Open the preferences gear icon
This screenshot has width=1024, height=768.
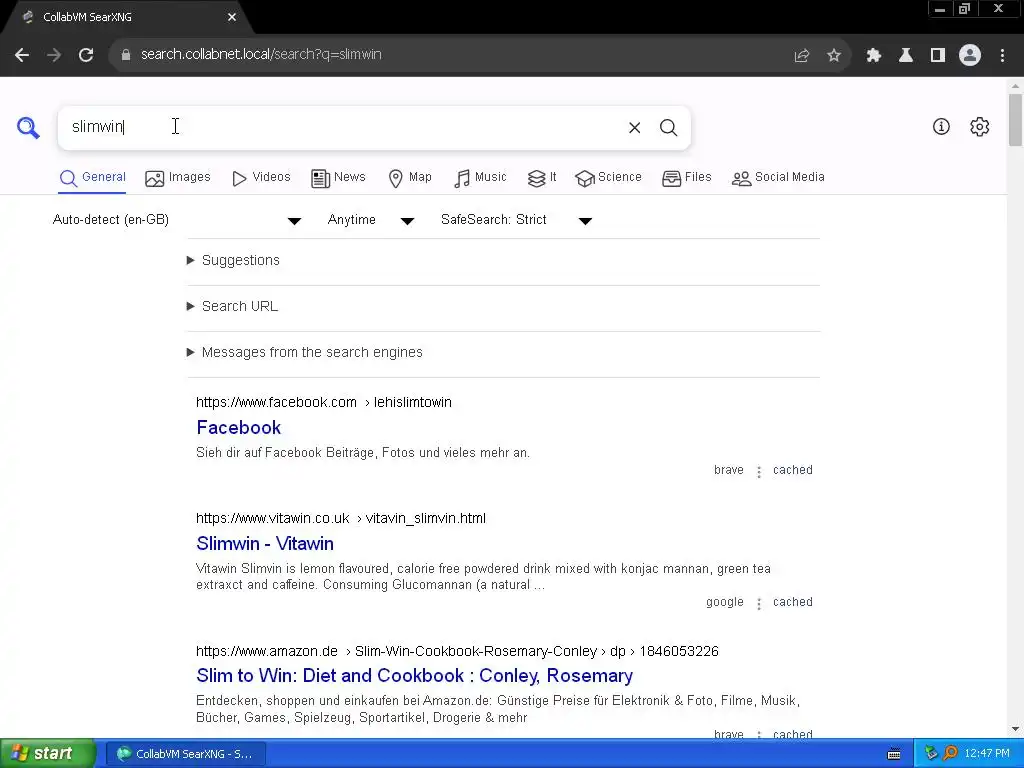[x=980, y=127]
